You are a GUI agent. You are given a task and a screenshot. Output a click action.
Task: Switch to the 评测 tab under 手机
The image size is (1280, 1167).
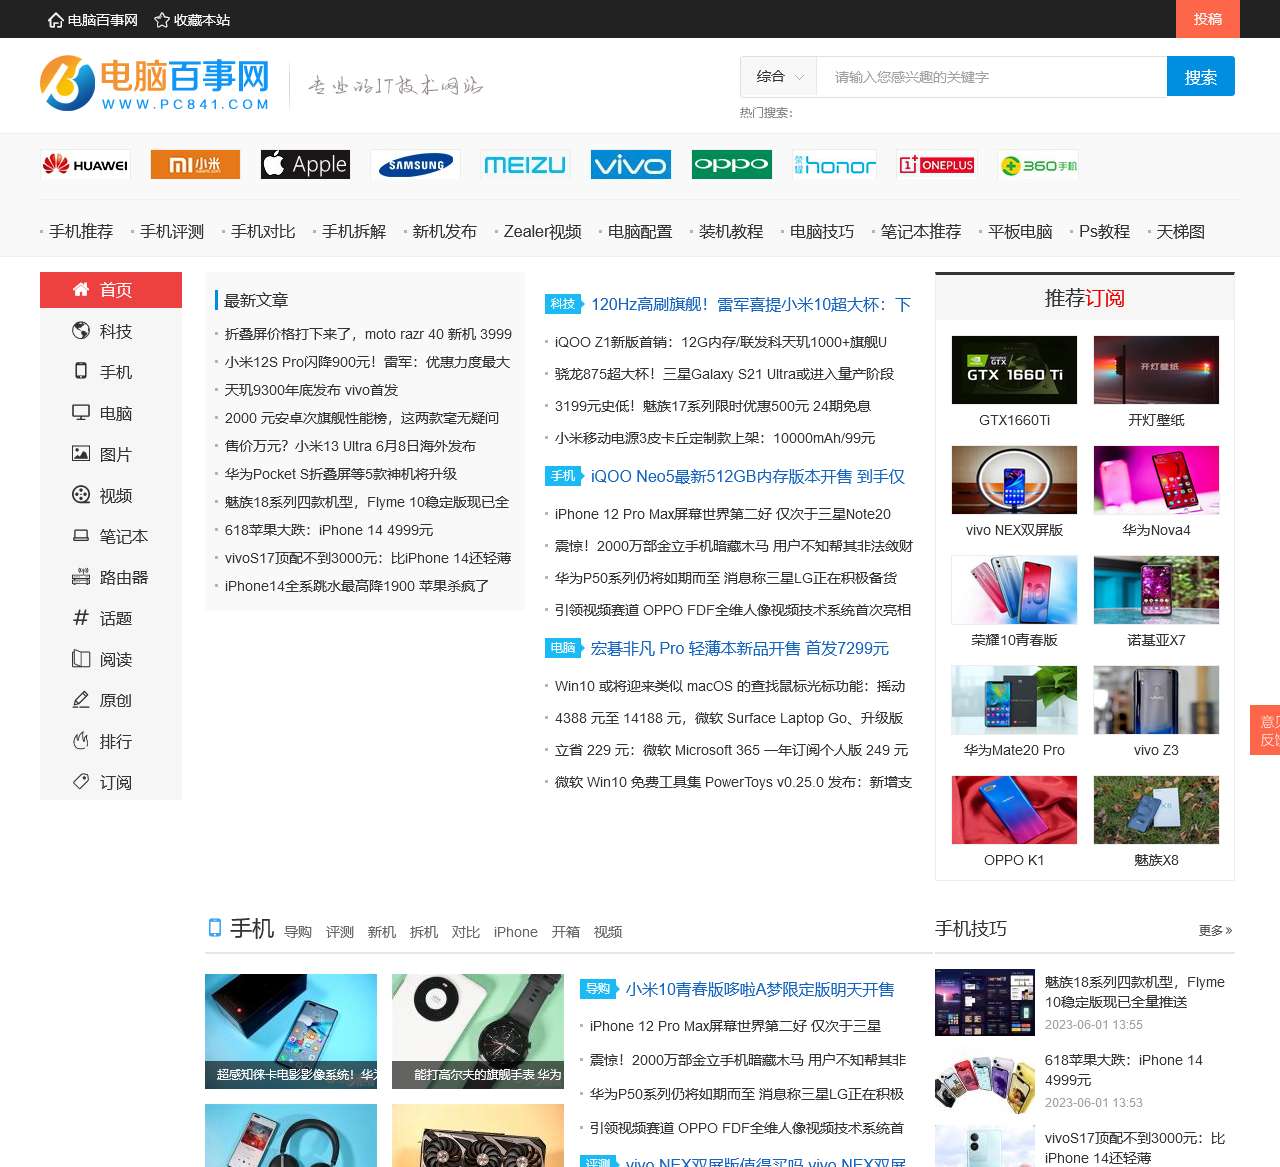(x=340, y=932)
